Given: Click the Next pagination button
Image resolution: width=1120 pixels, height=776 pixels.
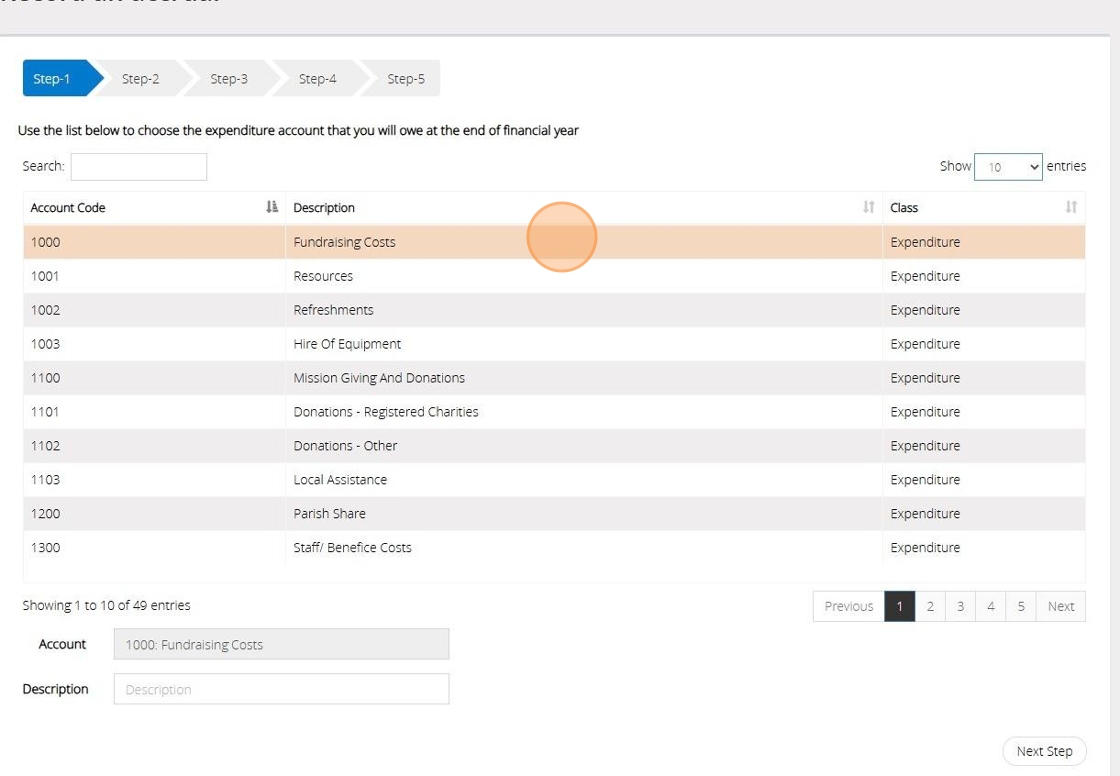Looking at the screenshot, I should tap(1061, 606).
